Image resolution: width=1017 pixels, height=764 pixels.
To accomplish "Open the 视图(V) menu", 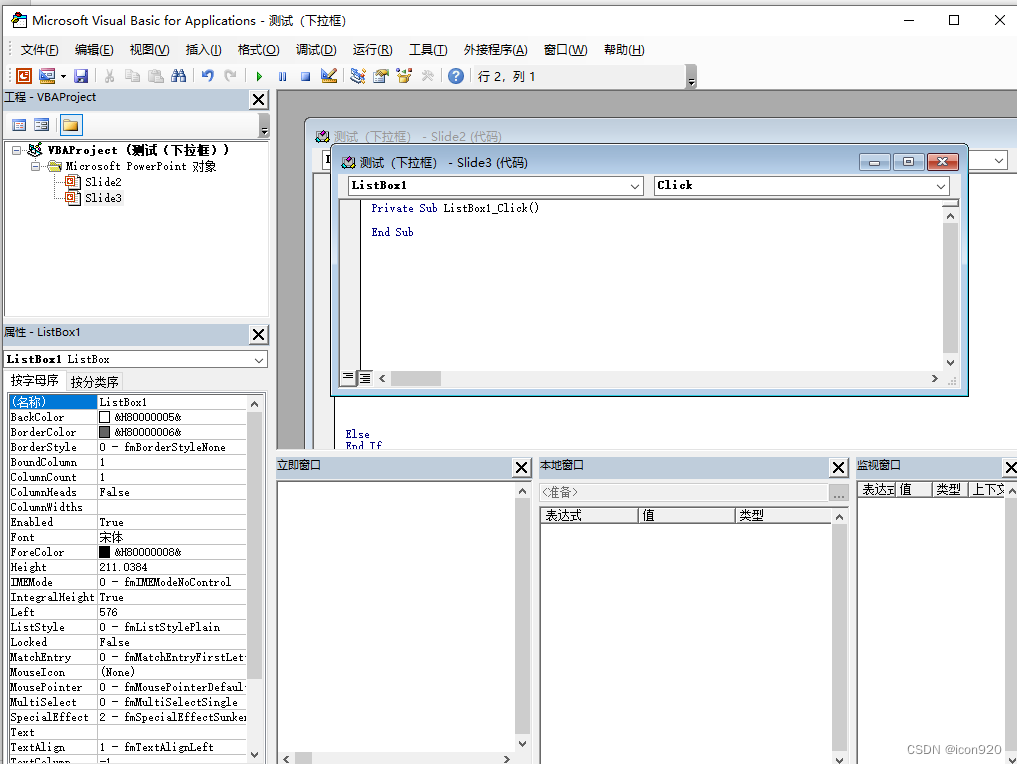I will coord(149,50).
